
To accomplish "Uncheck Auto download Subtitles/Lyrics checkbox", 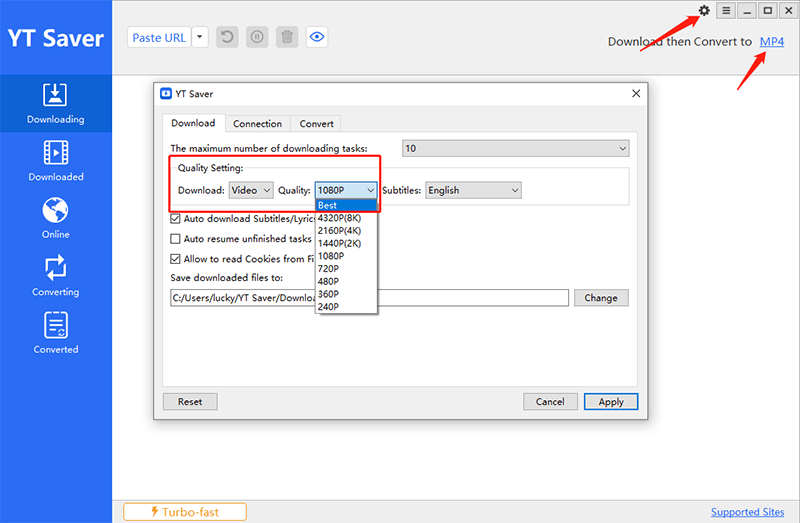I will [175, 219].
